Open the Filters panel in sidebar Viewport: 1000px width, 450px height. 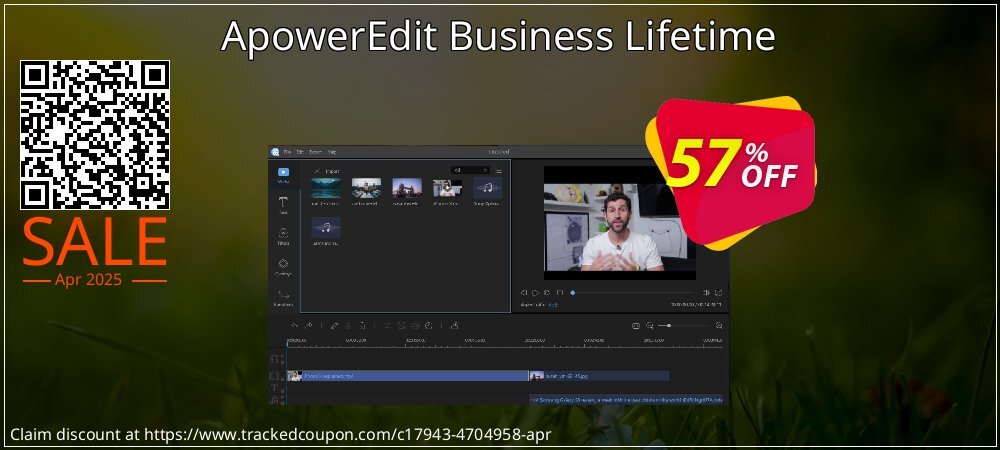283,236
